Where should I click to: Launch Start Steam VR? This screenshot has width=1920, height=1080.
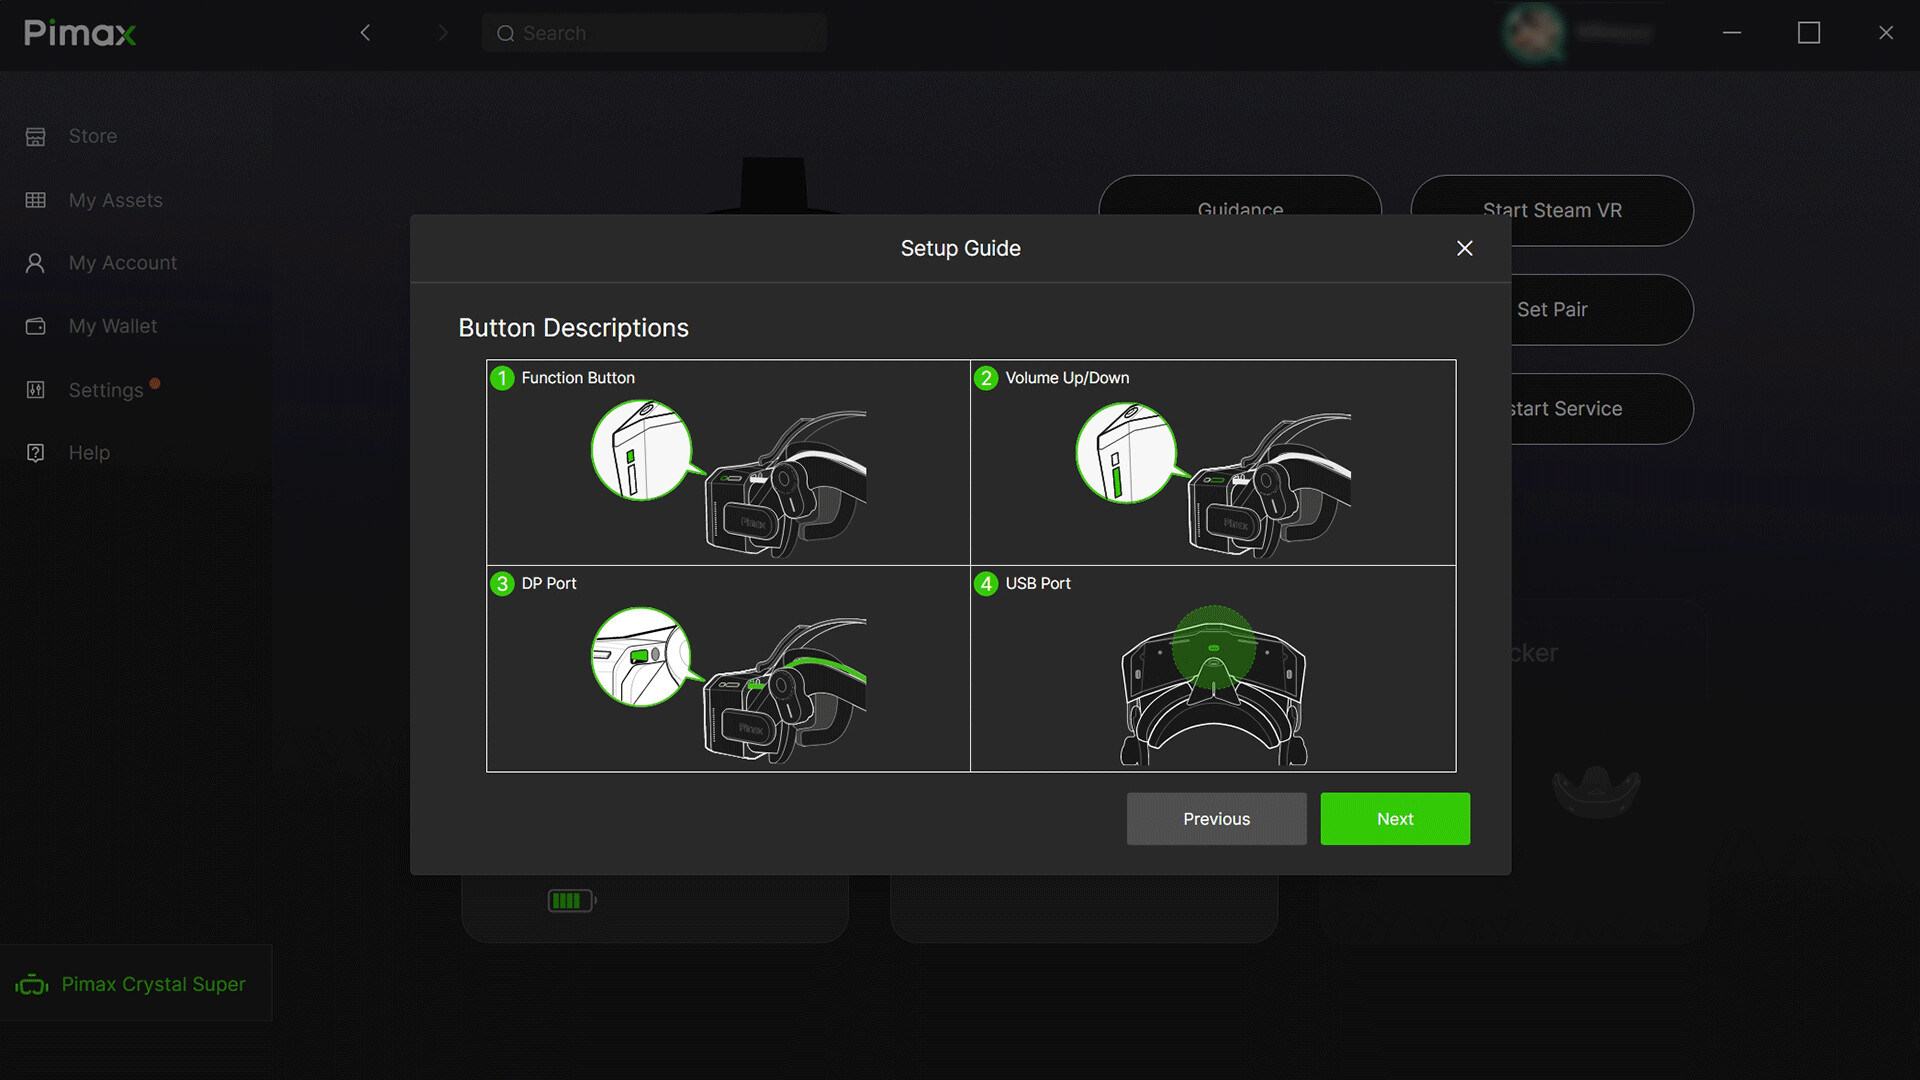click(1551, 210)
